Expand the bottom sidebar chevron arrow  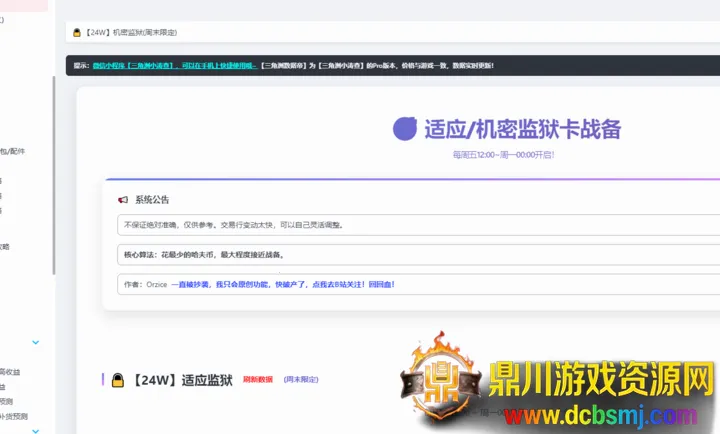point(36,430)
